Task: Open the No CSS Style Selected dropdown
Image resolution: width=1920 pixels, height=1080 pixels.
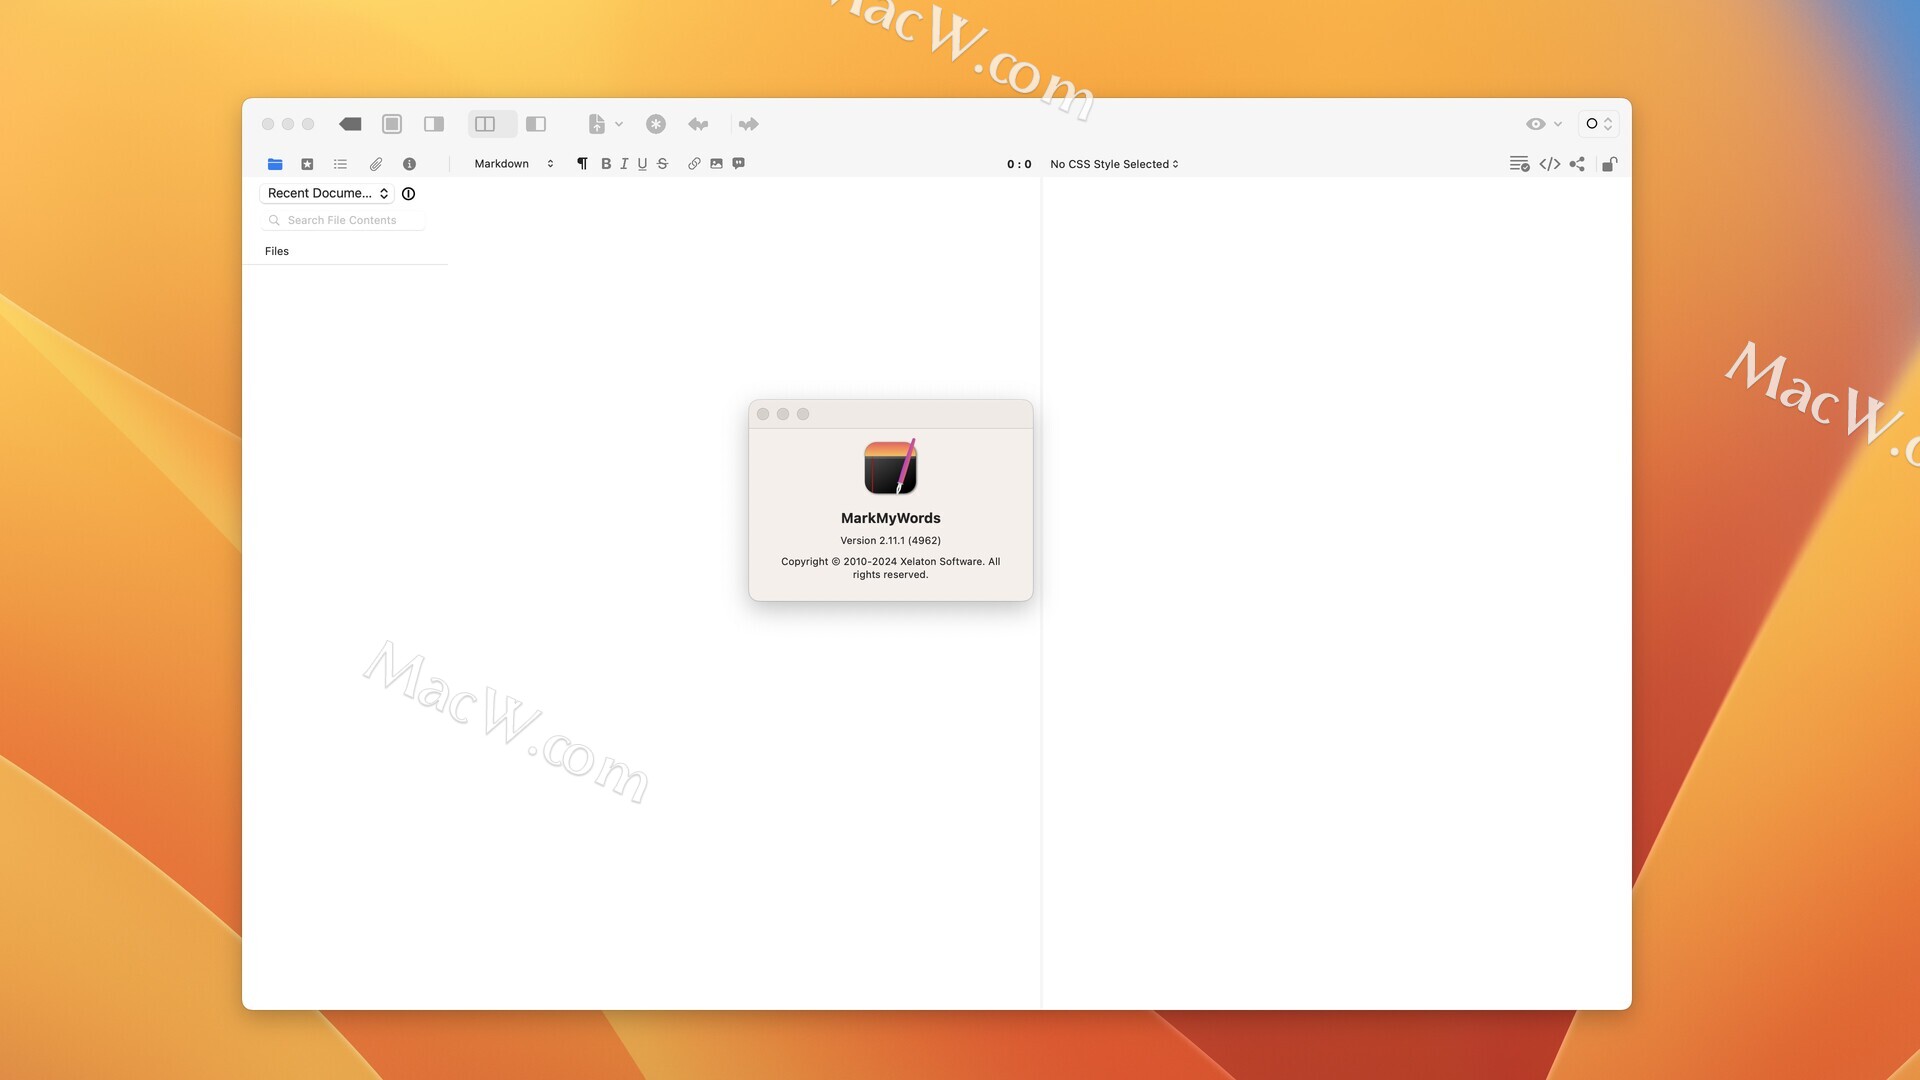Action: pos(1114,164)
